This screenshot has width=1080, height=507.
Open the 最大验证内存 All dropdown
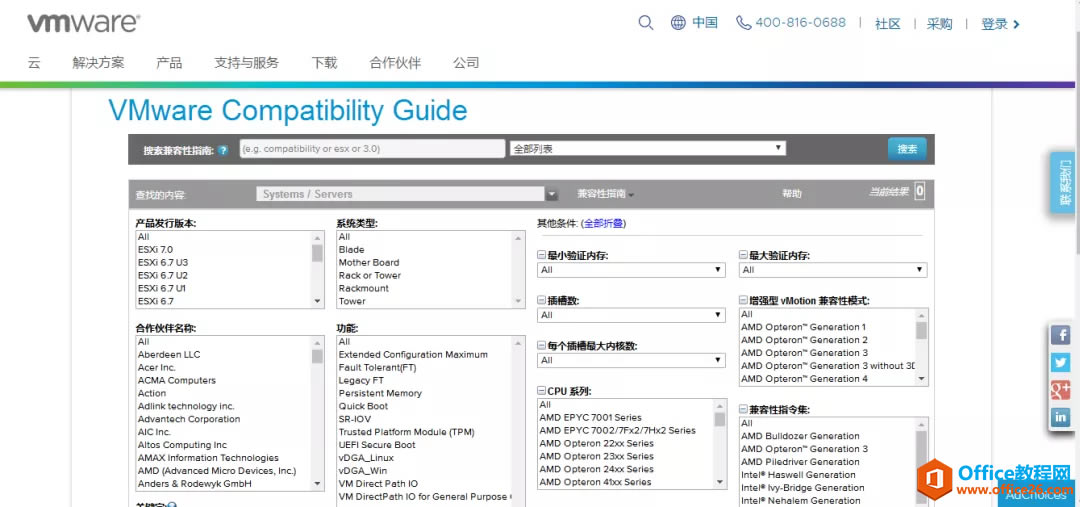(x=833, y=270)
